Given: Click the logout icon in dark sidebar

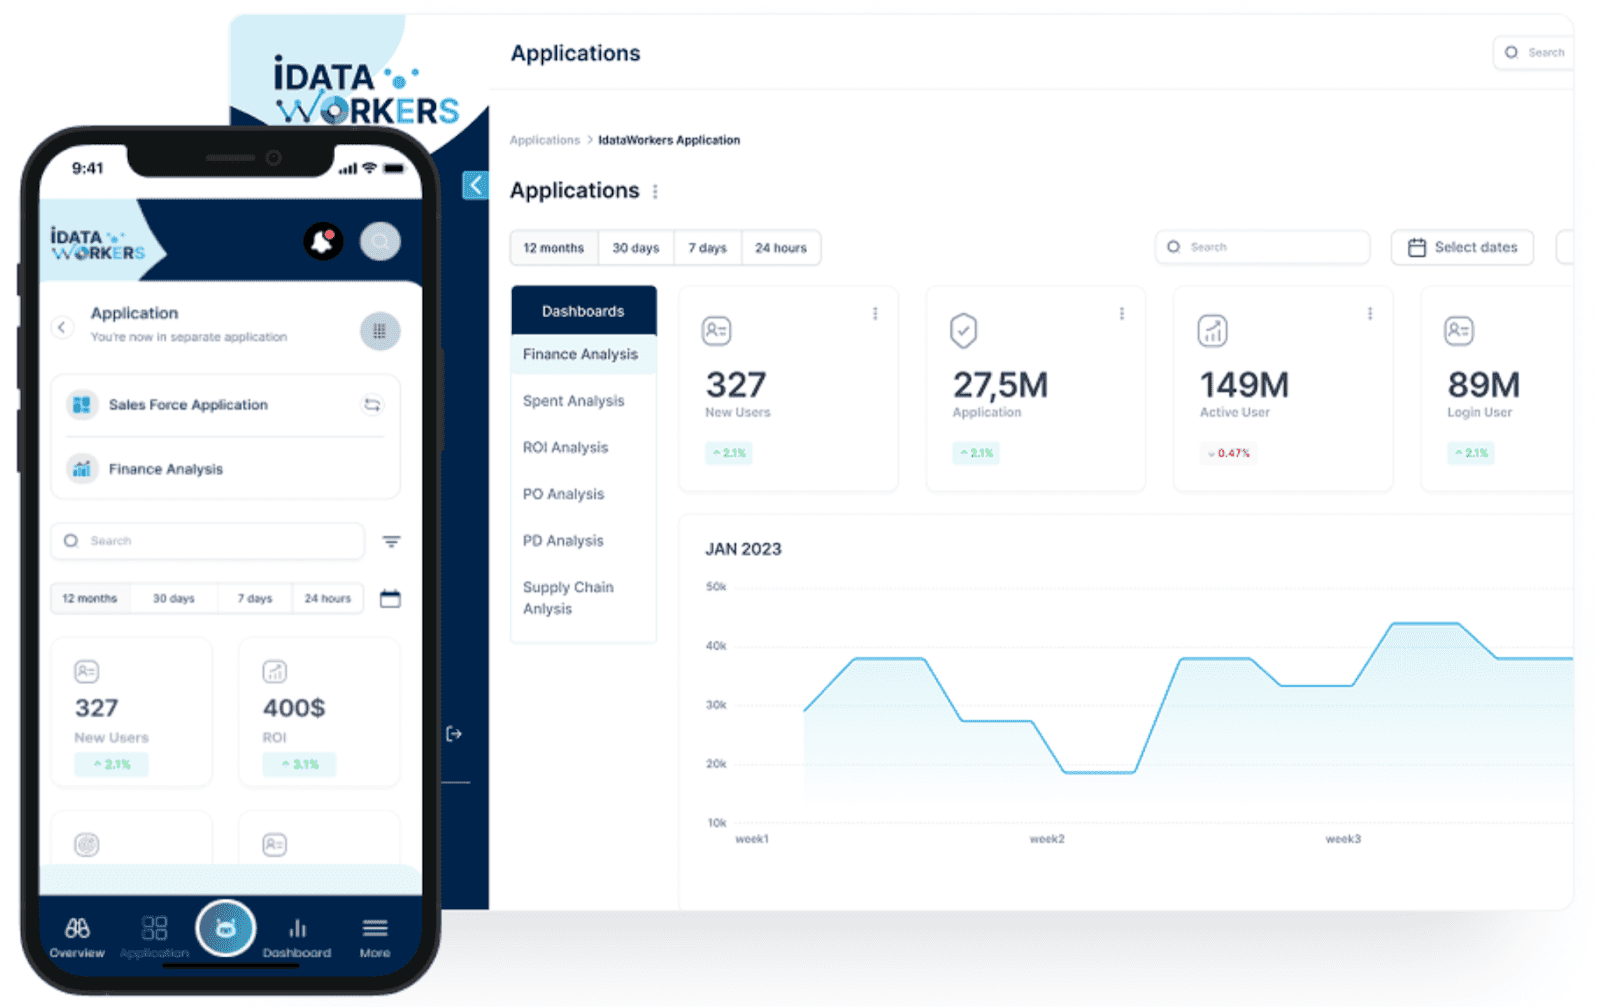Looking at the screenshot, I should (454, 734).
